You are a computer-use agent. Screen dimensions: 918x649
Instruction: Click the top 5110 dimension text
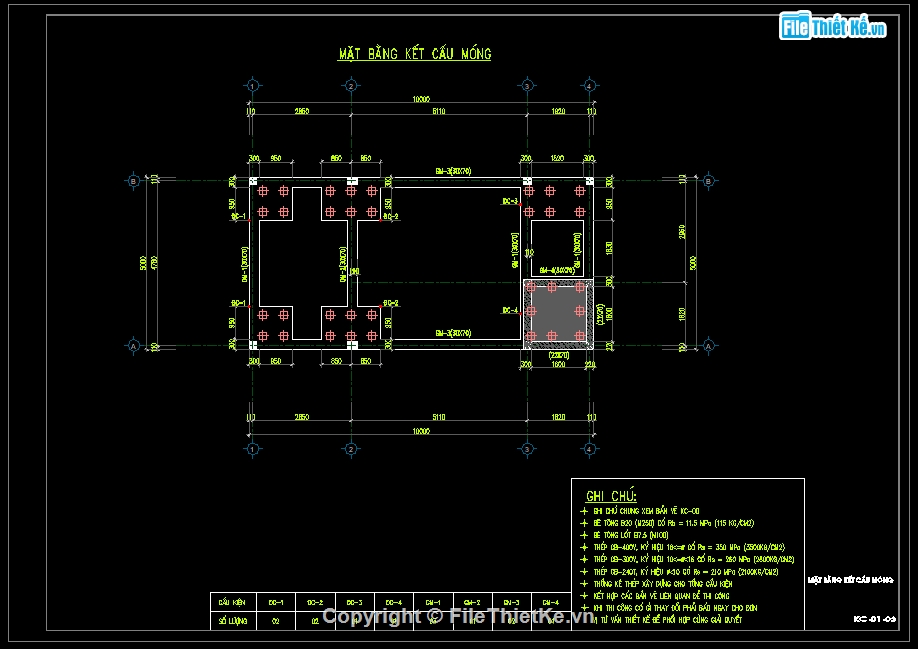click(439, 111)
